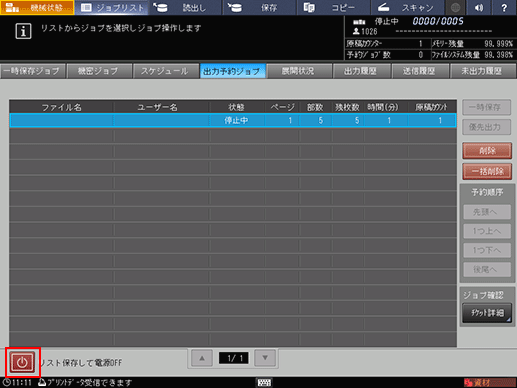Click the printer data reception status icon
Screen dimensions: 517x388
[42, 382]
